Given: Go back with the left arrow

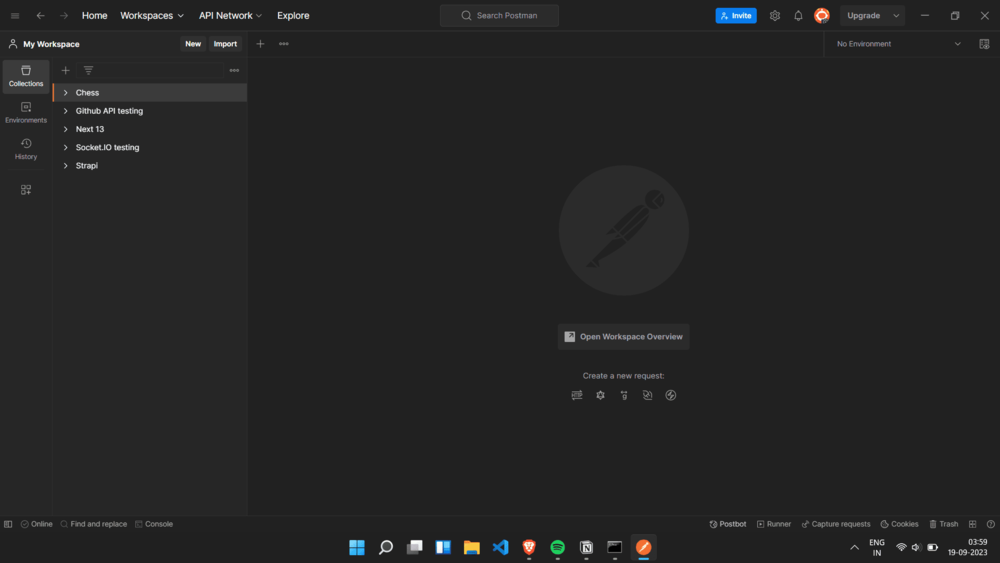Looking at the screenshot, I should point(40,16).
